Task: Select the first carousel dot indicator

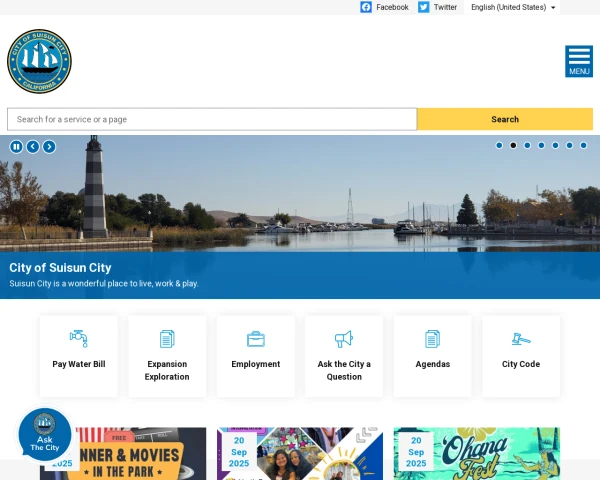Action: pos(499,145)
